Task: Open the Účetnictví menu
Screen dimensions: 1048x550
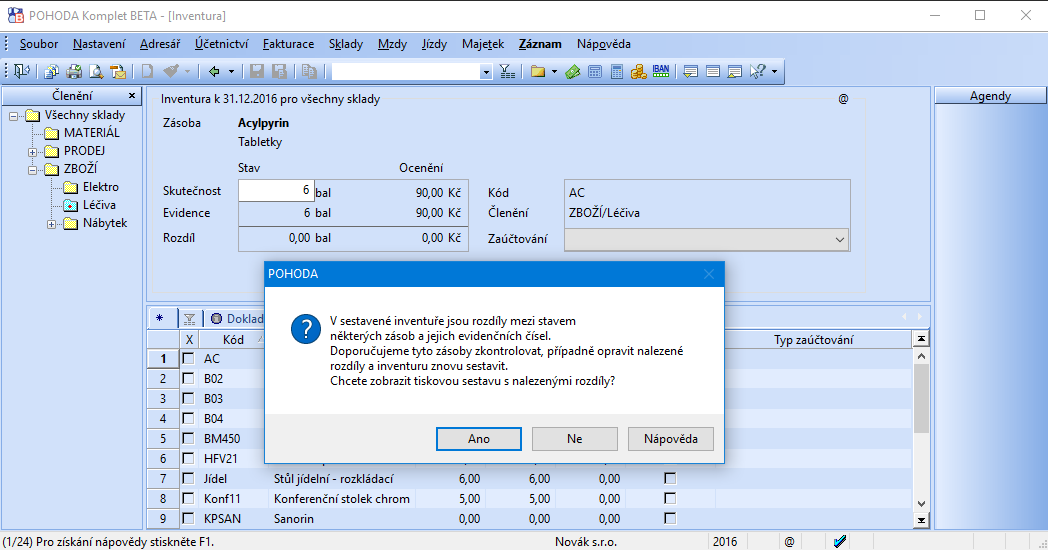Action: (221, 44)
